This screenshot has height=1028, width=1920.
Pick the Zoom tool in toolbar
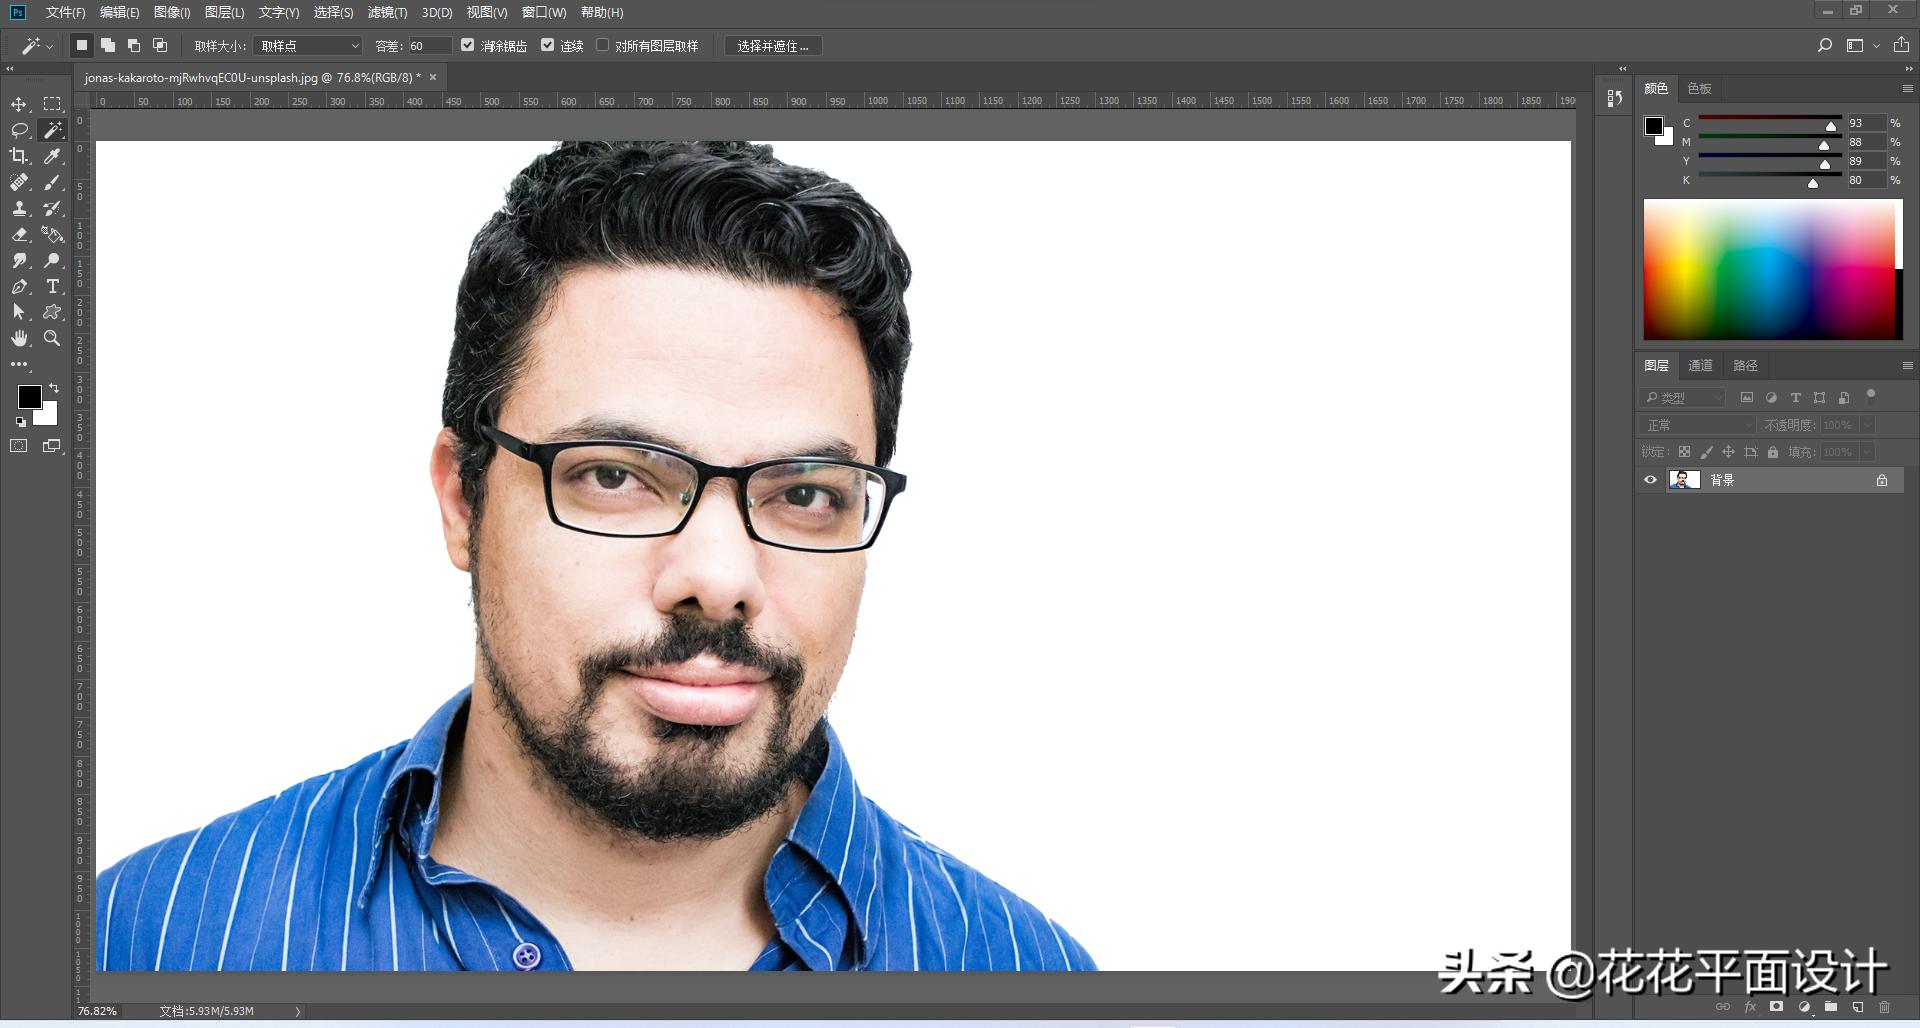52,339
